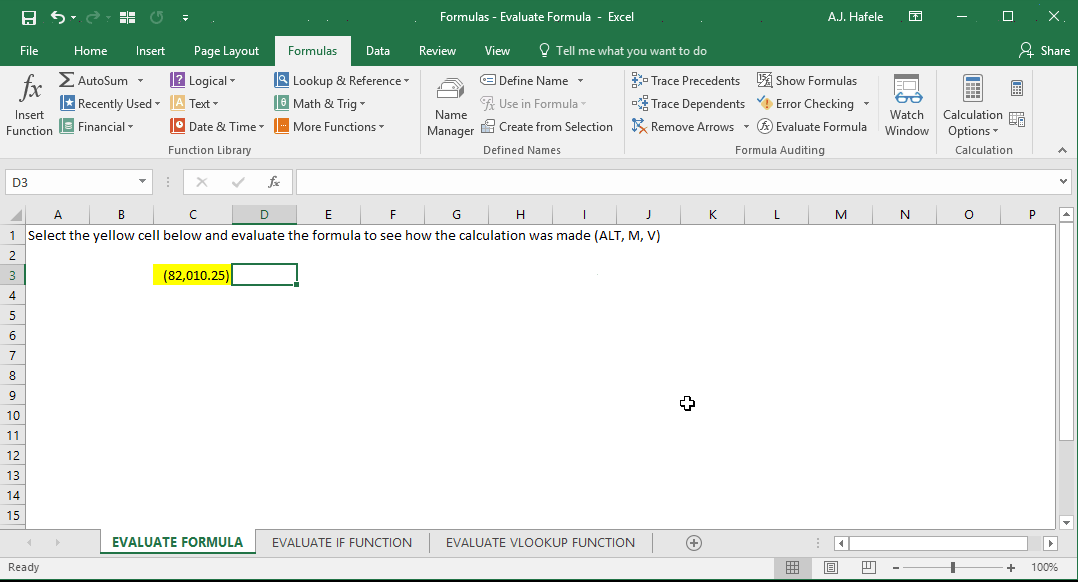The height and width of the screenshot is (582, 1078).
Task: Click Calculate Sheet icon
Action: point(1018,120)
